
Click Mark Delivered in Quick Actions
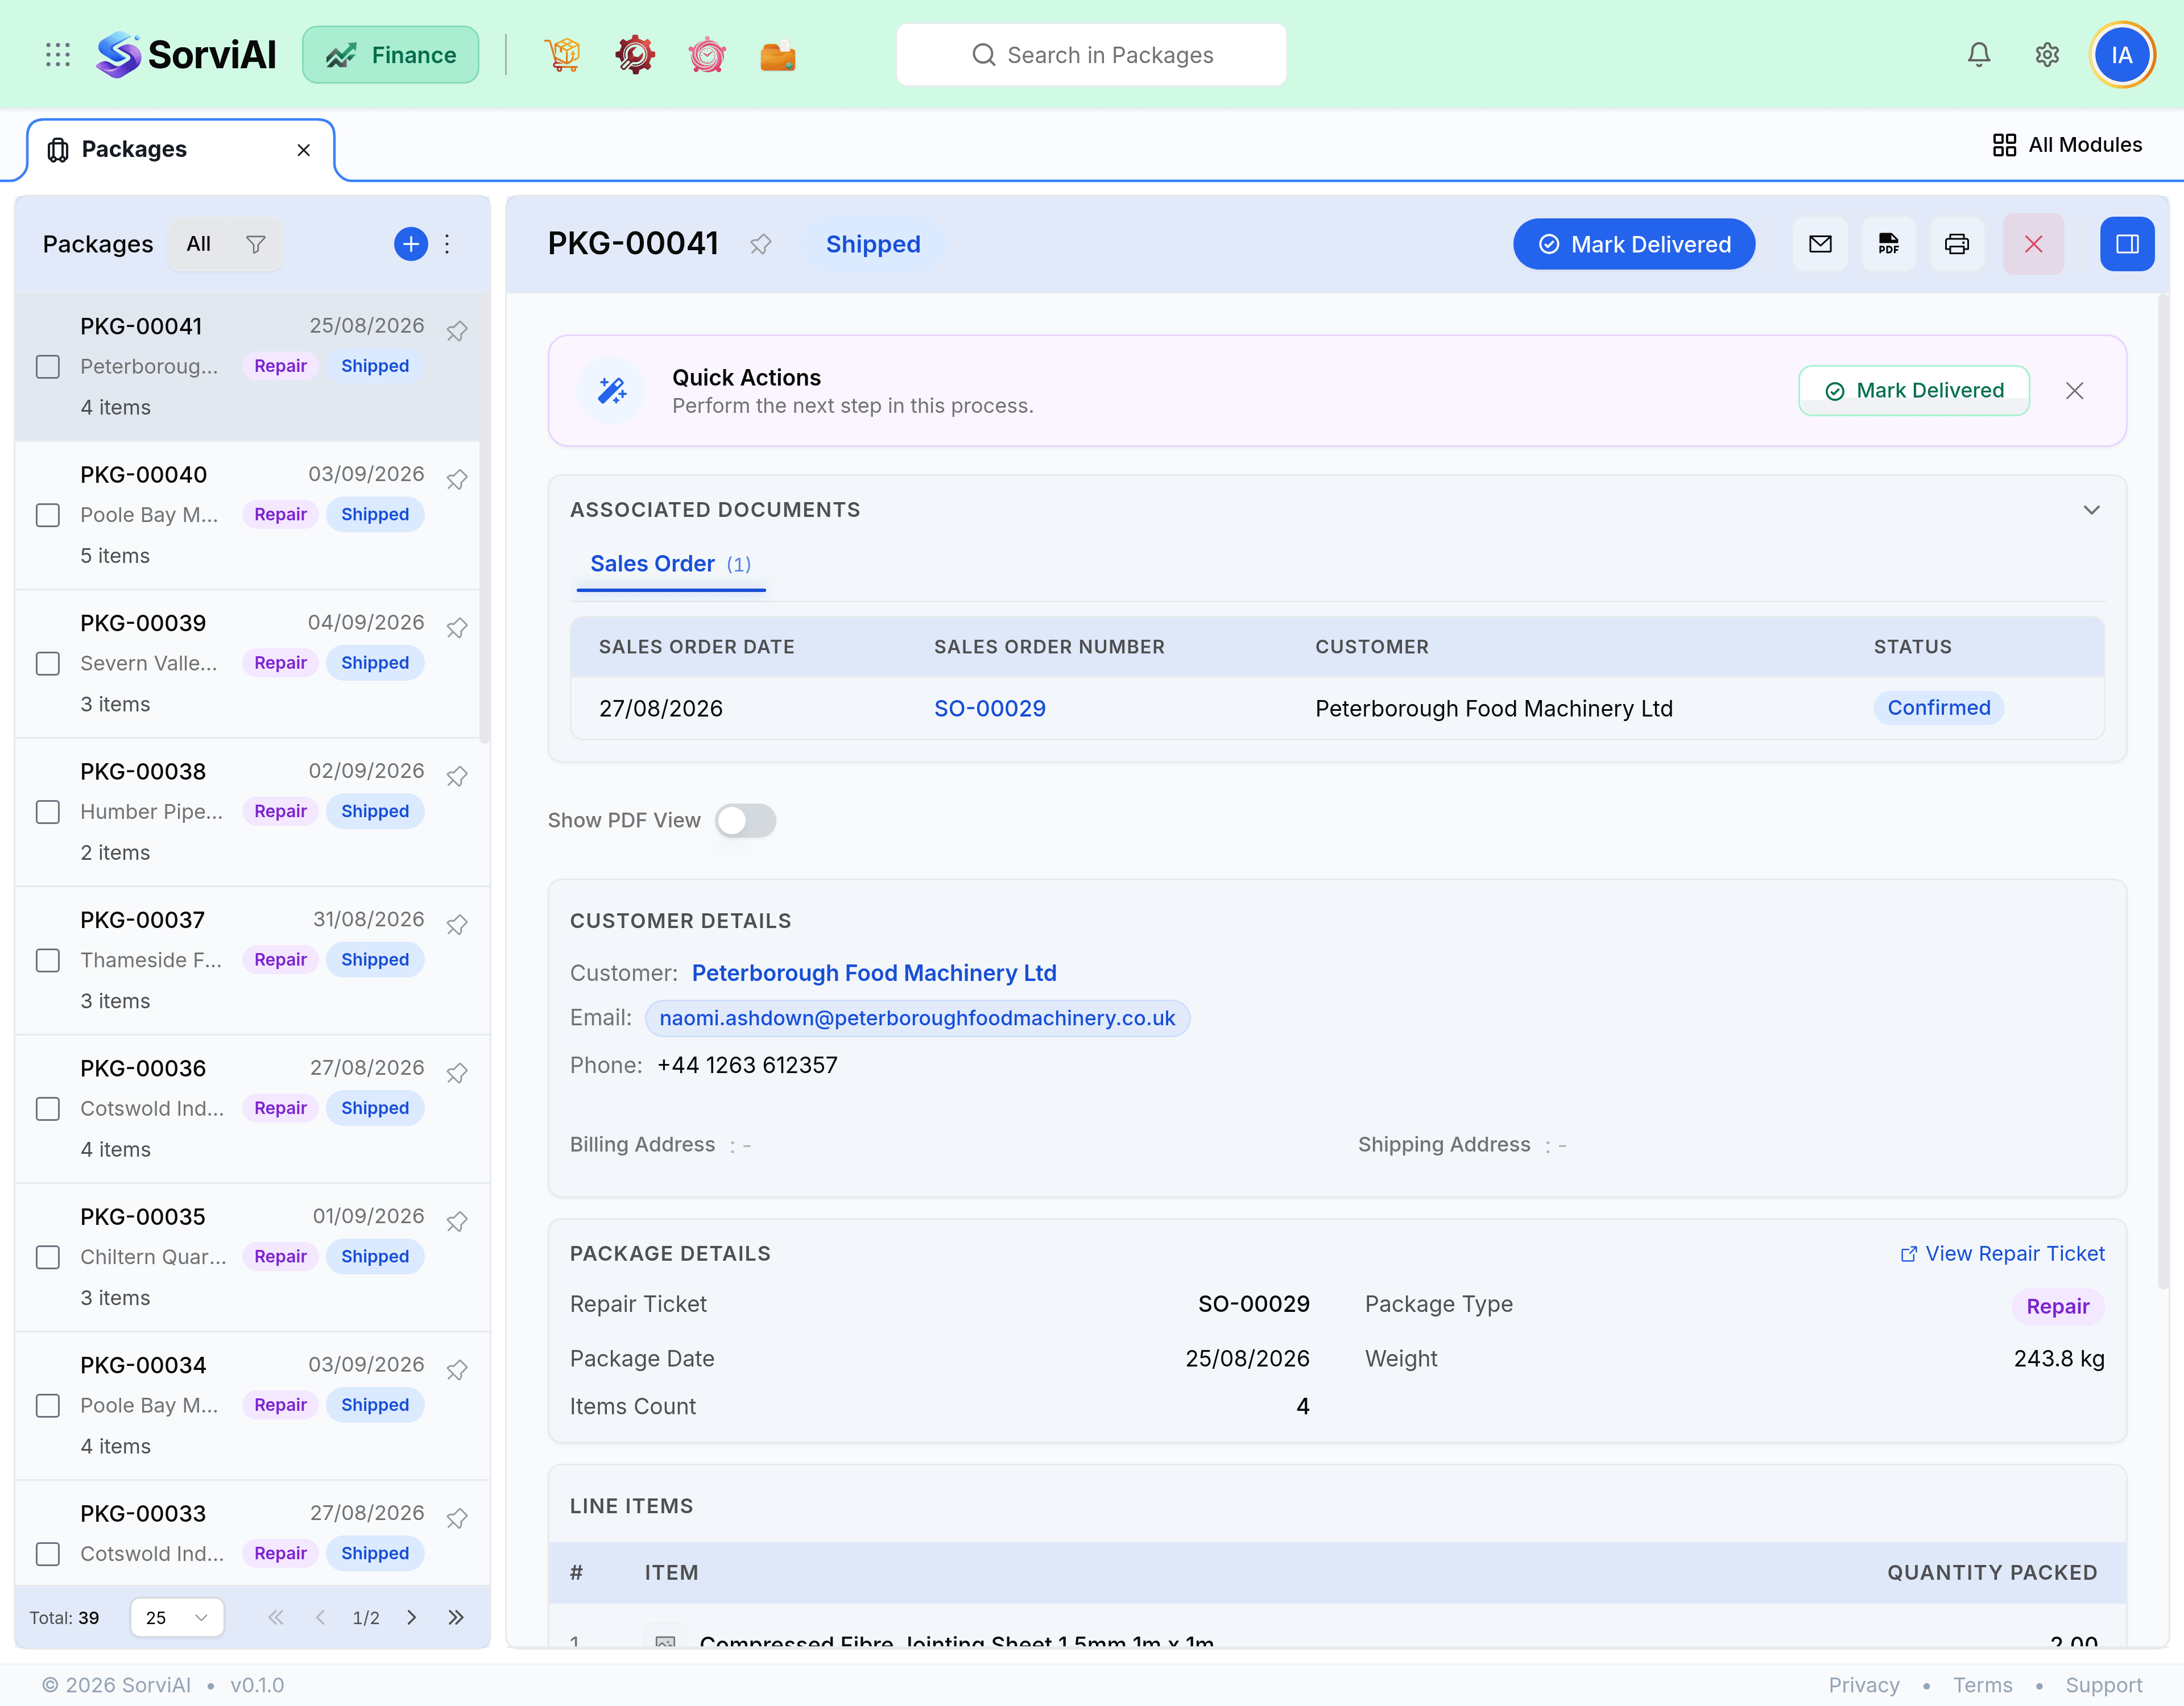tap(1914, 391)
